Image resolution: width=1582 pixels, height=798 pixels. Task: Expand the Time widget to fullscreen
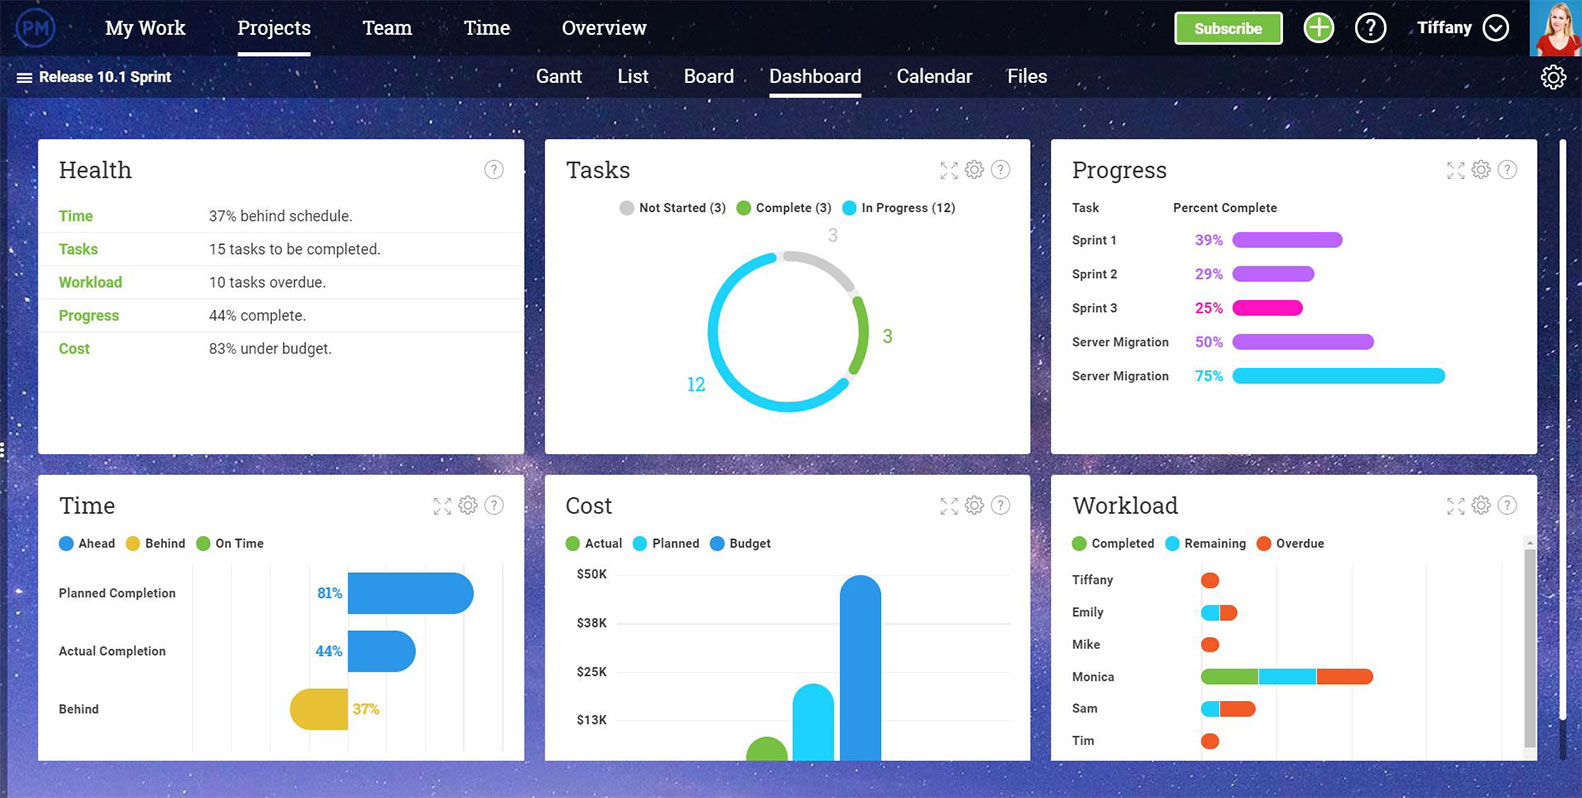(x=442, y=506)
